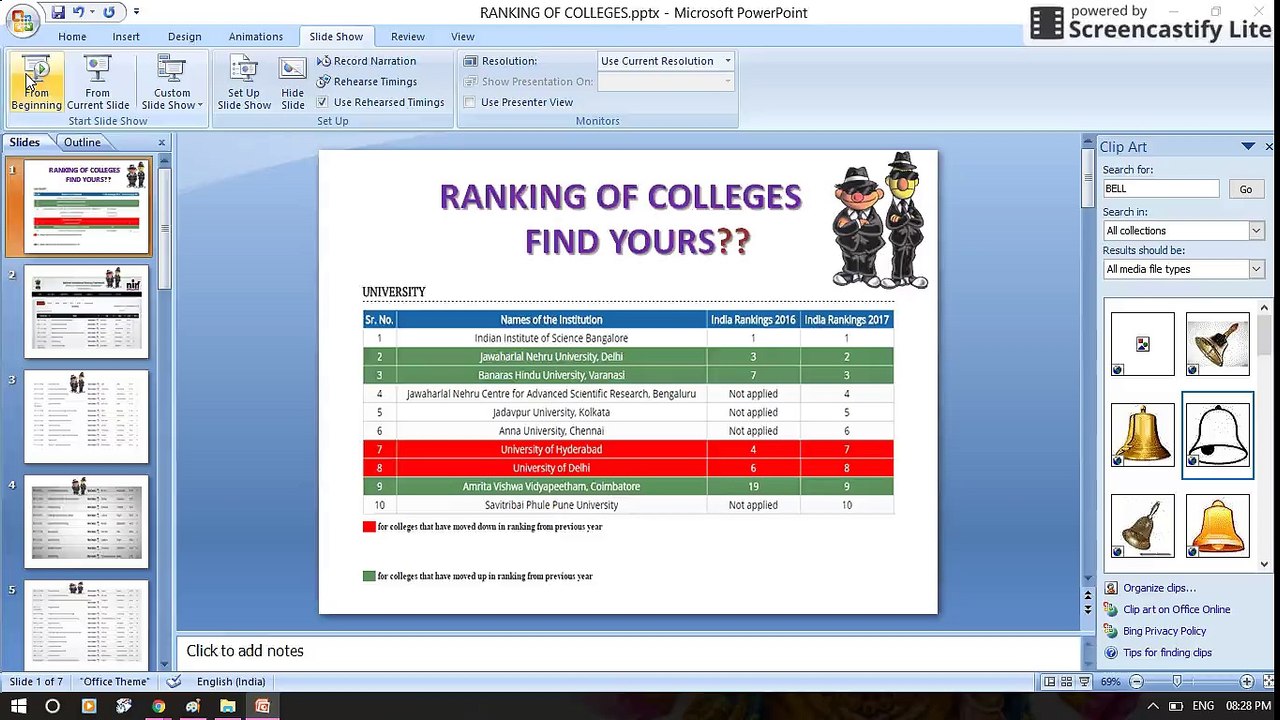Open the Insert ribbon tab

pyautogui.click(x=126, y=36)
